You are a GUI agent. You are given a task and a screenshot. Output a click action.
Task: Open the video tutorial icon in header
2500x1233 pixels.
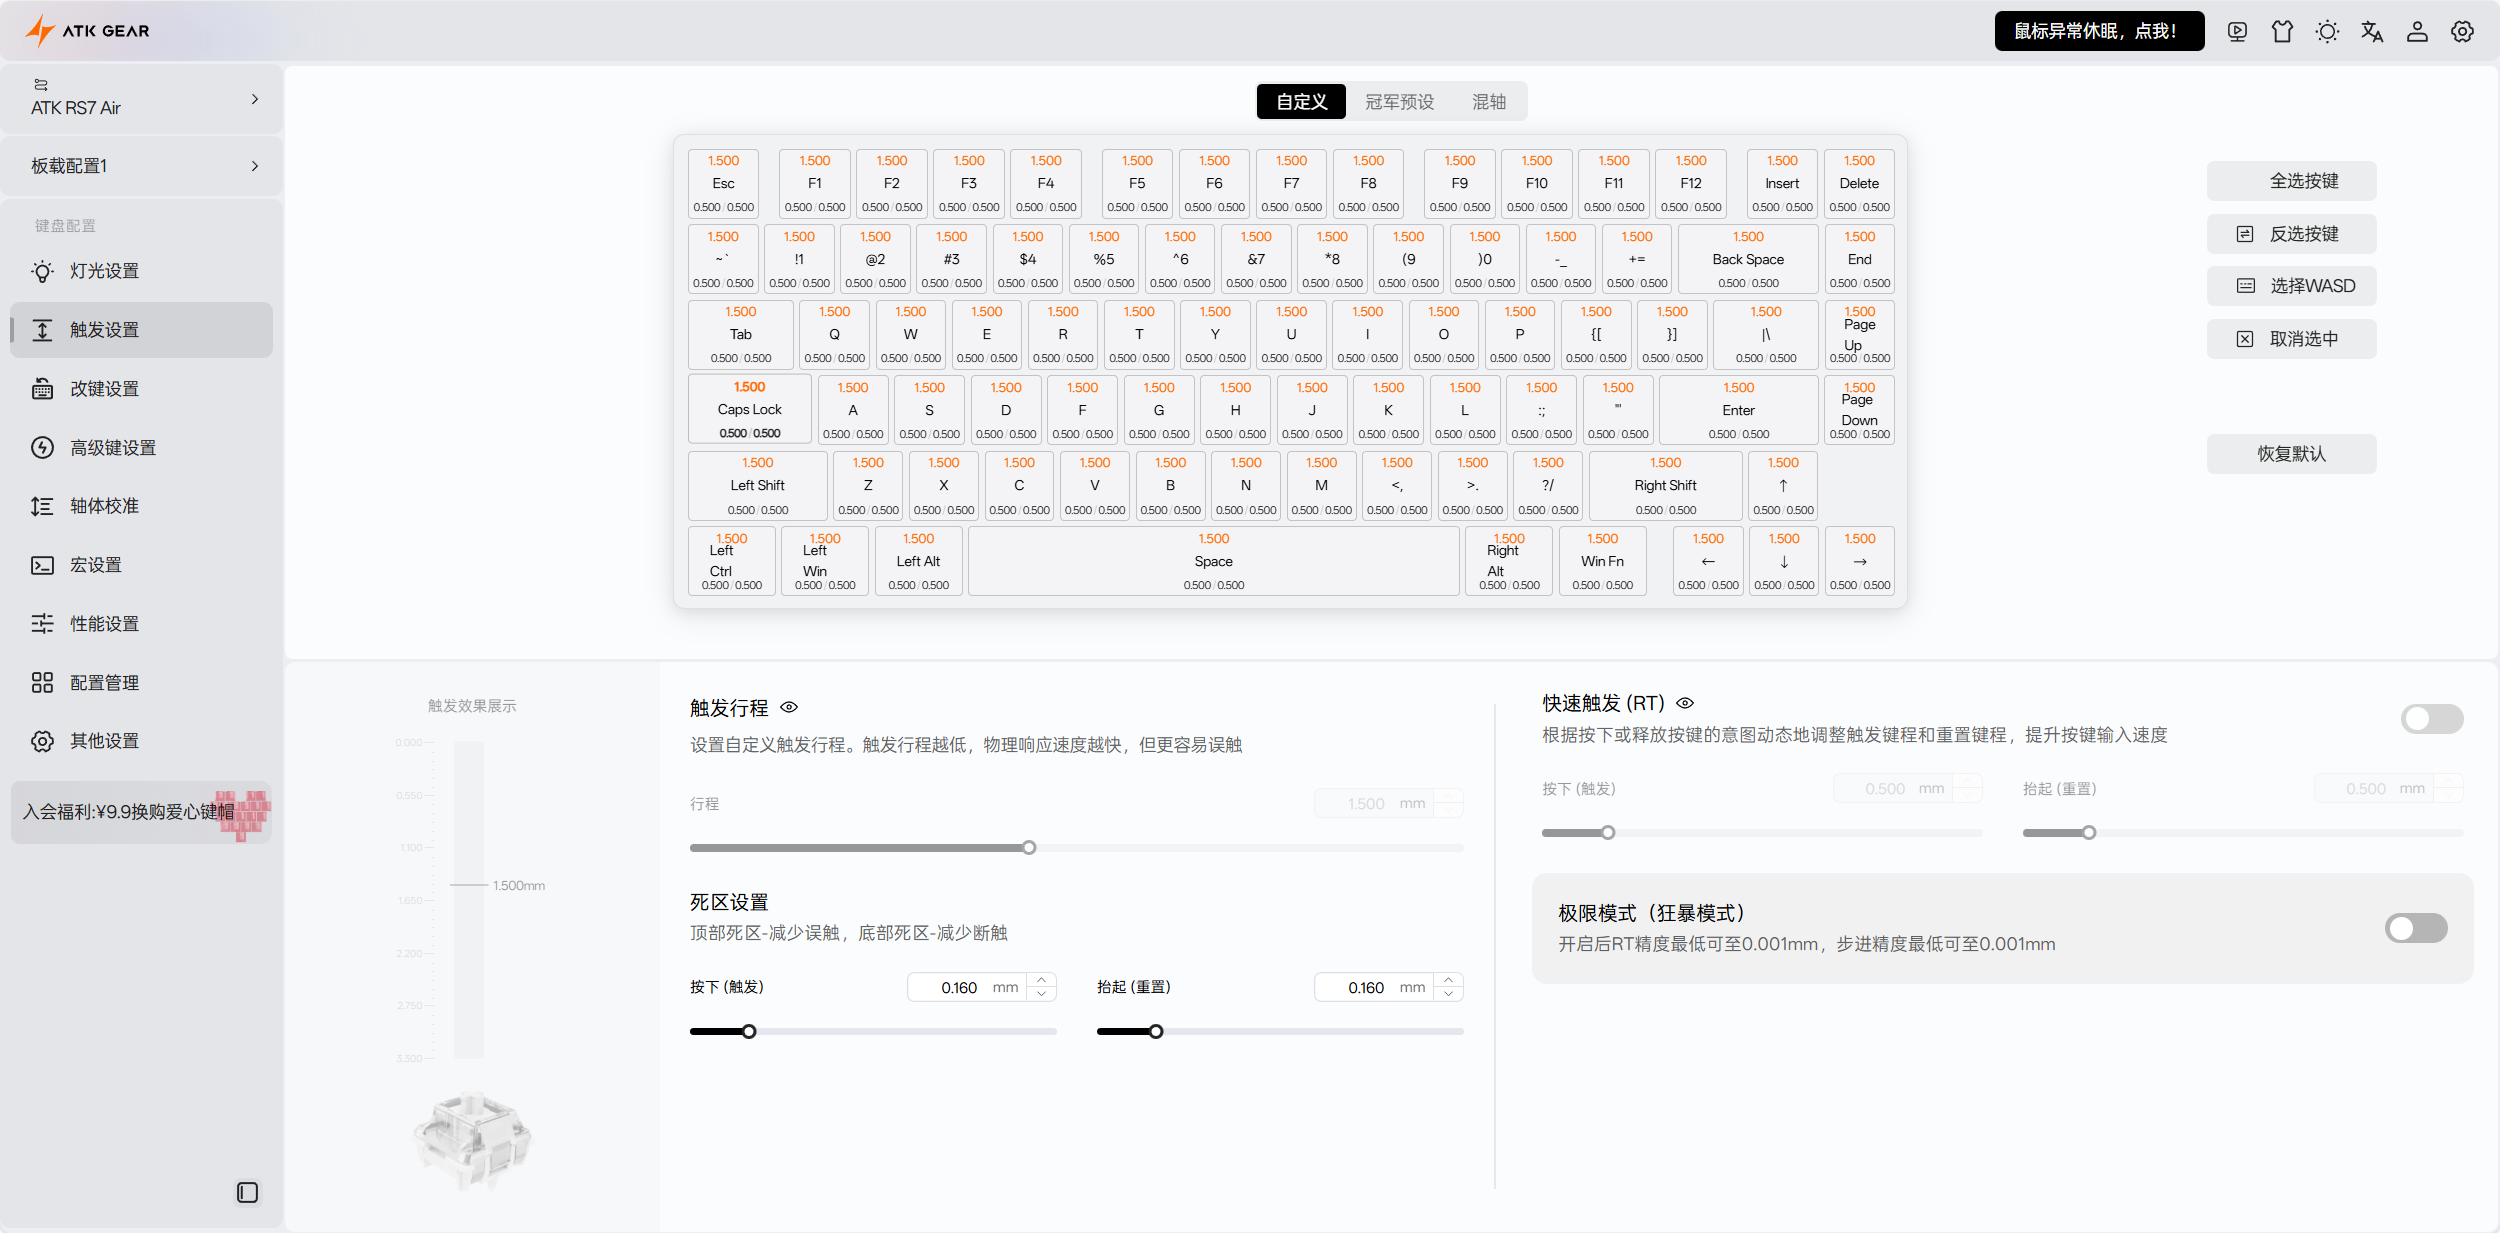click(x=2237, y=32)
